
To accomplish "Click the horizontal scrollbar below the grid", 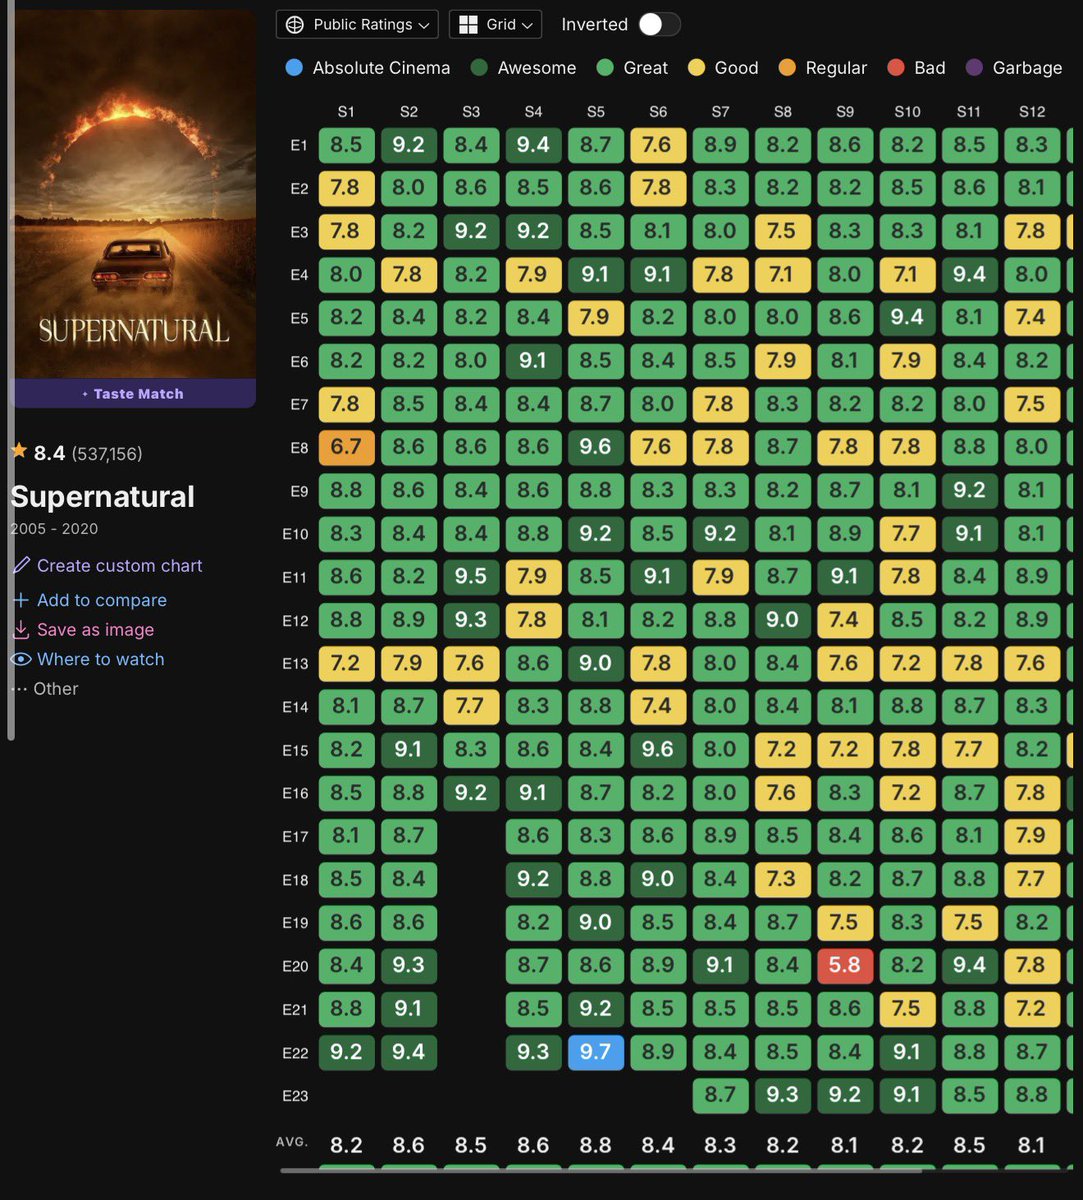I will [x=601, y=1170].
